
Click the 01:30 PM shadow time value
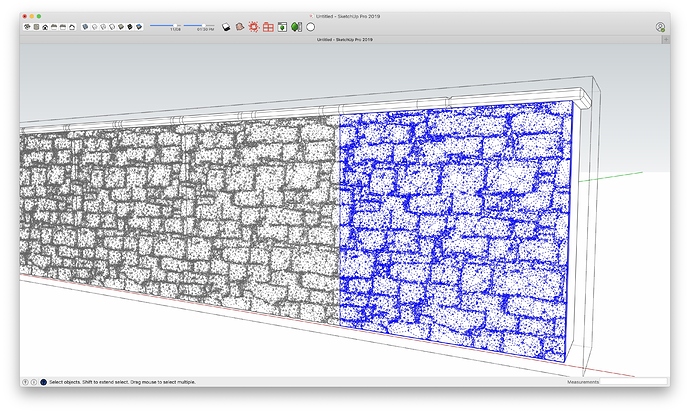[206, 30]
